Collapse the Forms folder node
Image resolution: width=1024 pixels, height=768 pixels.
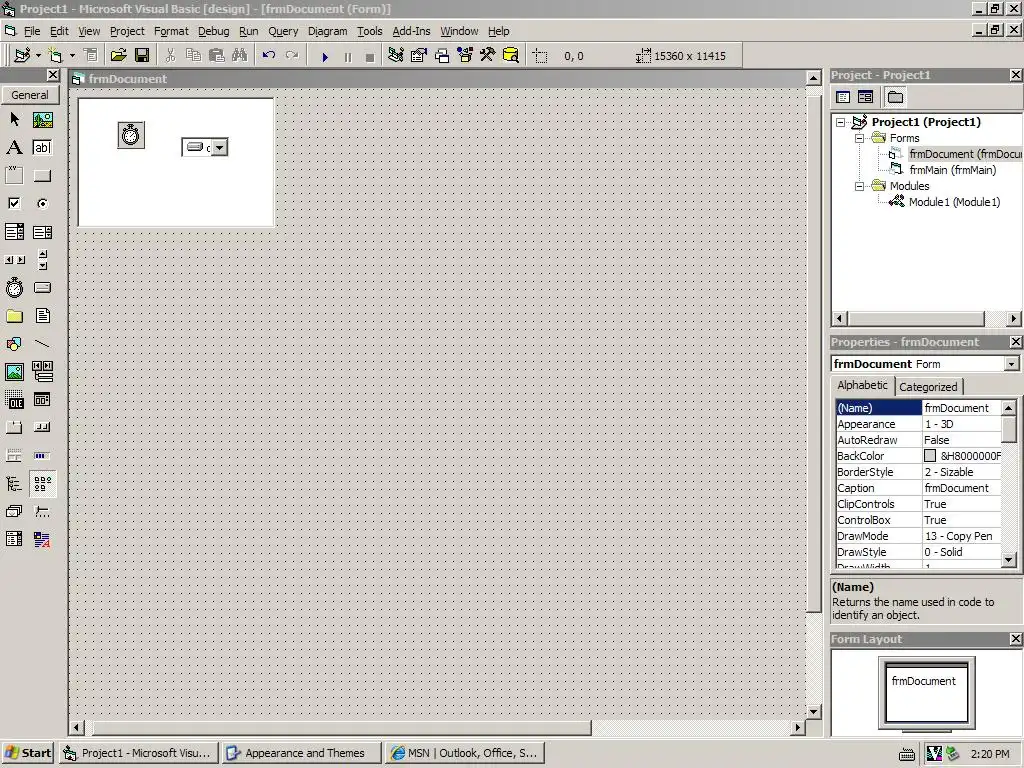(x=859, y=138)
